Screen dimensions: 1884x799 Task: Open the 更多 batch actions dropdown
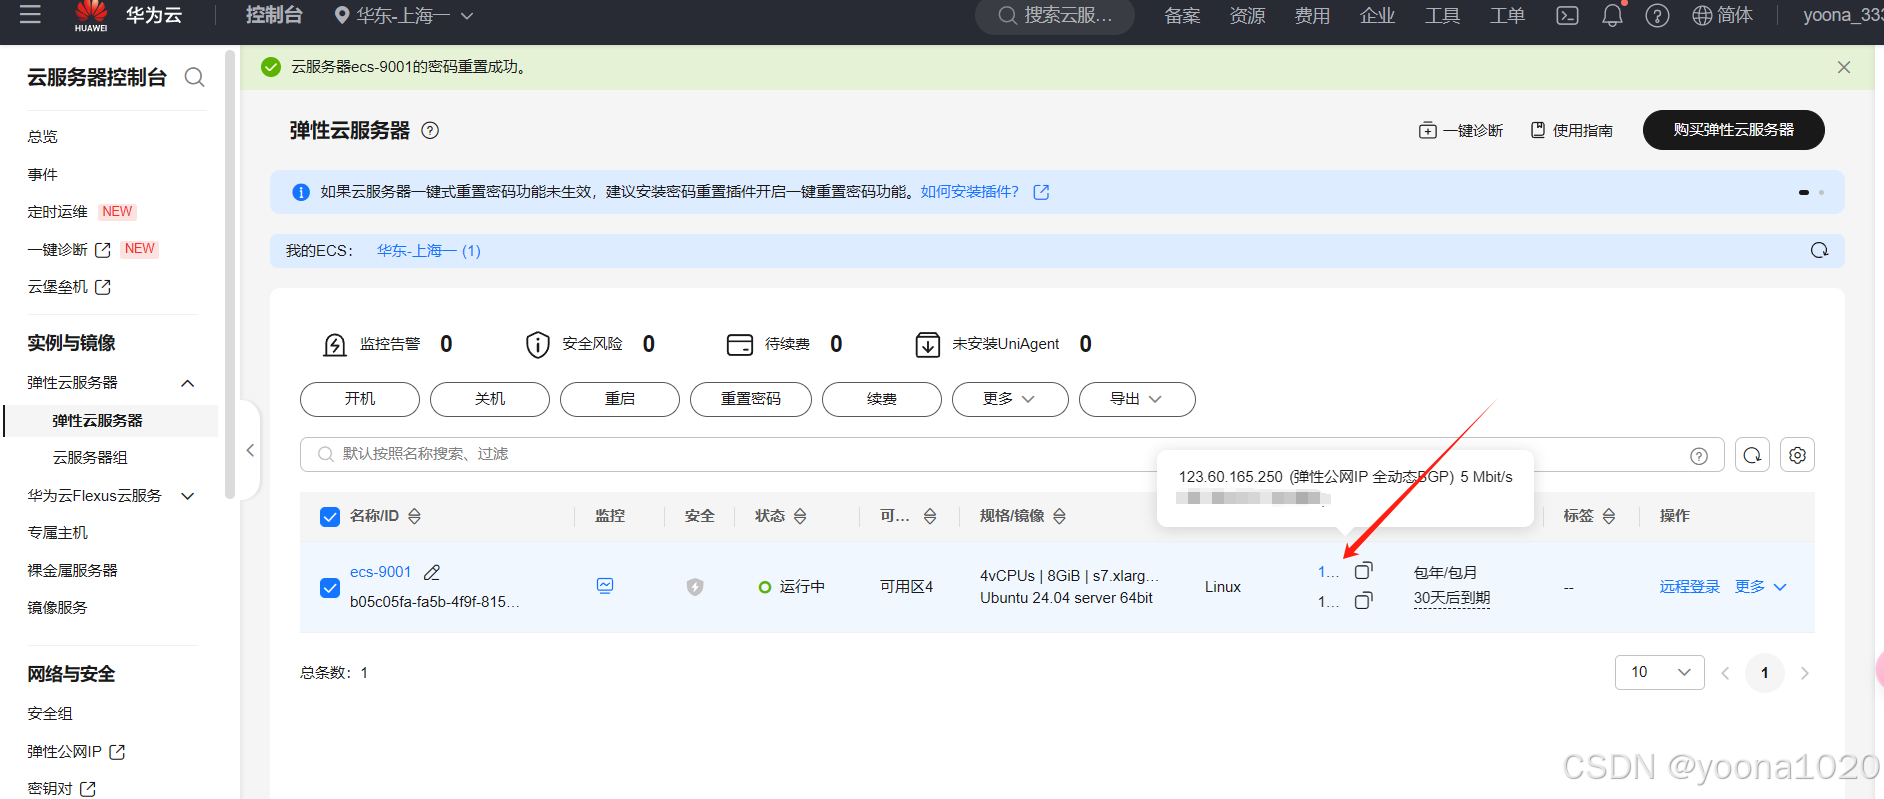point(1010,399)
